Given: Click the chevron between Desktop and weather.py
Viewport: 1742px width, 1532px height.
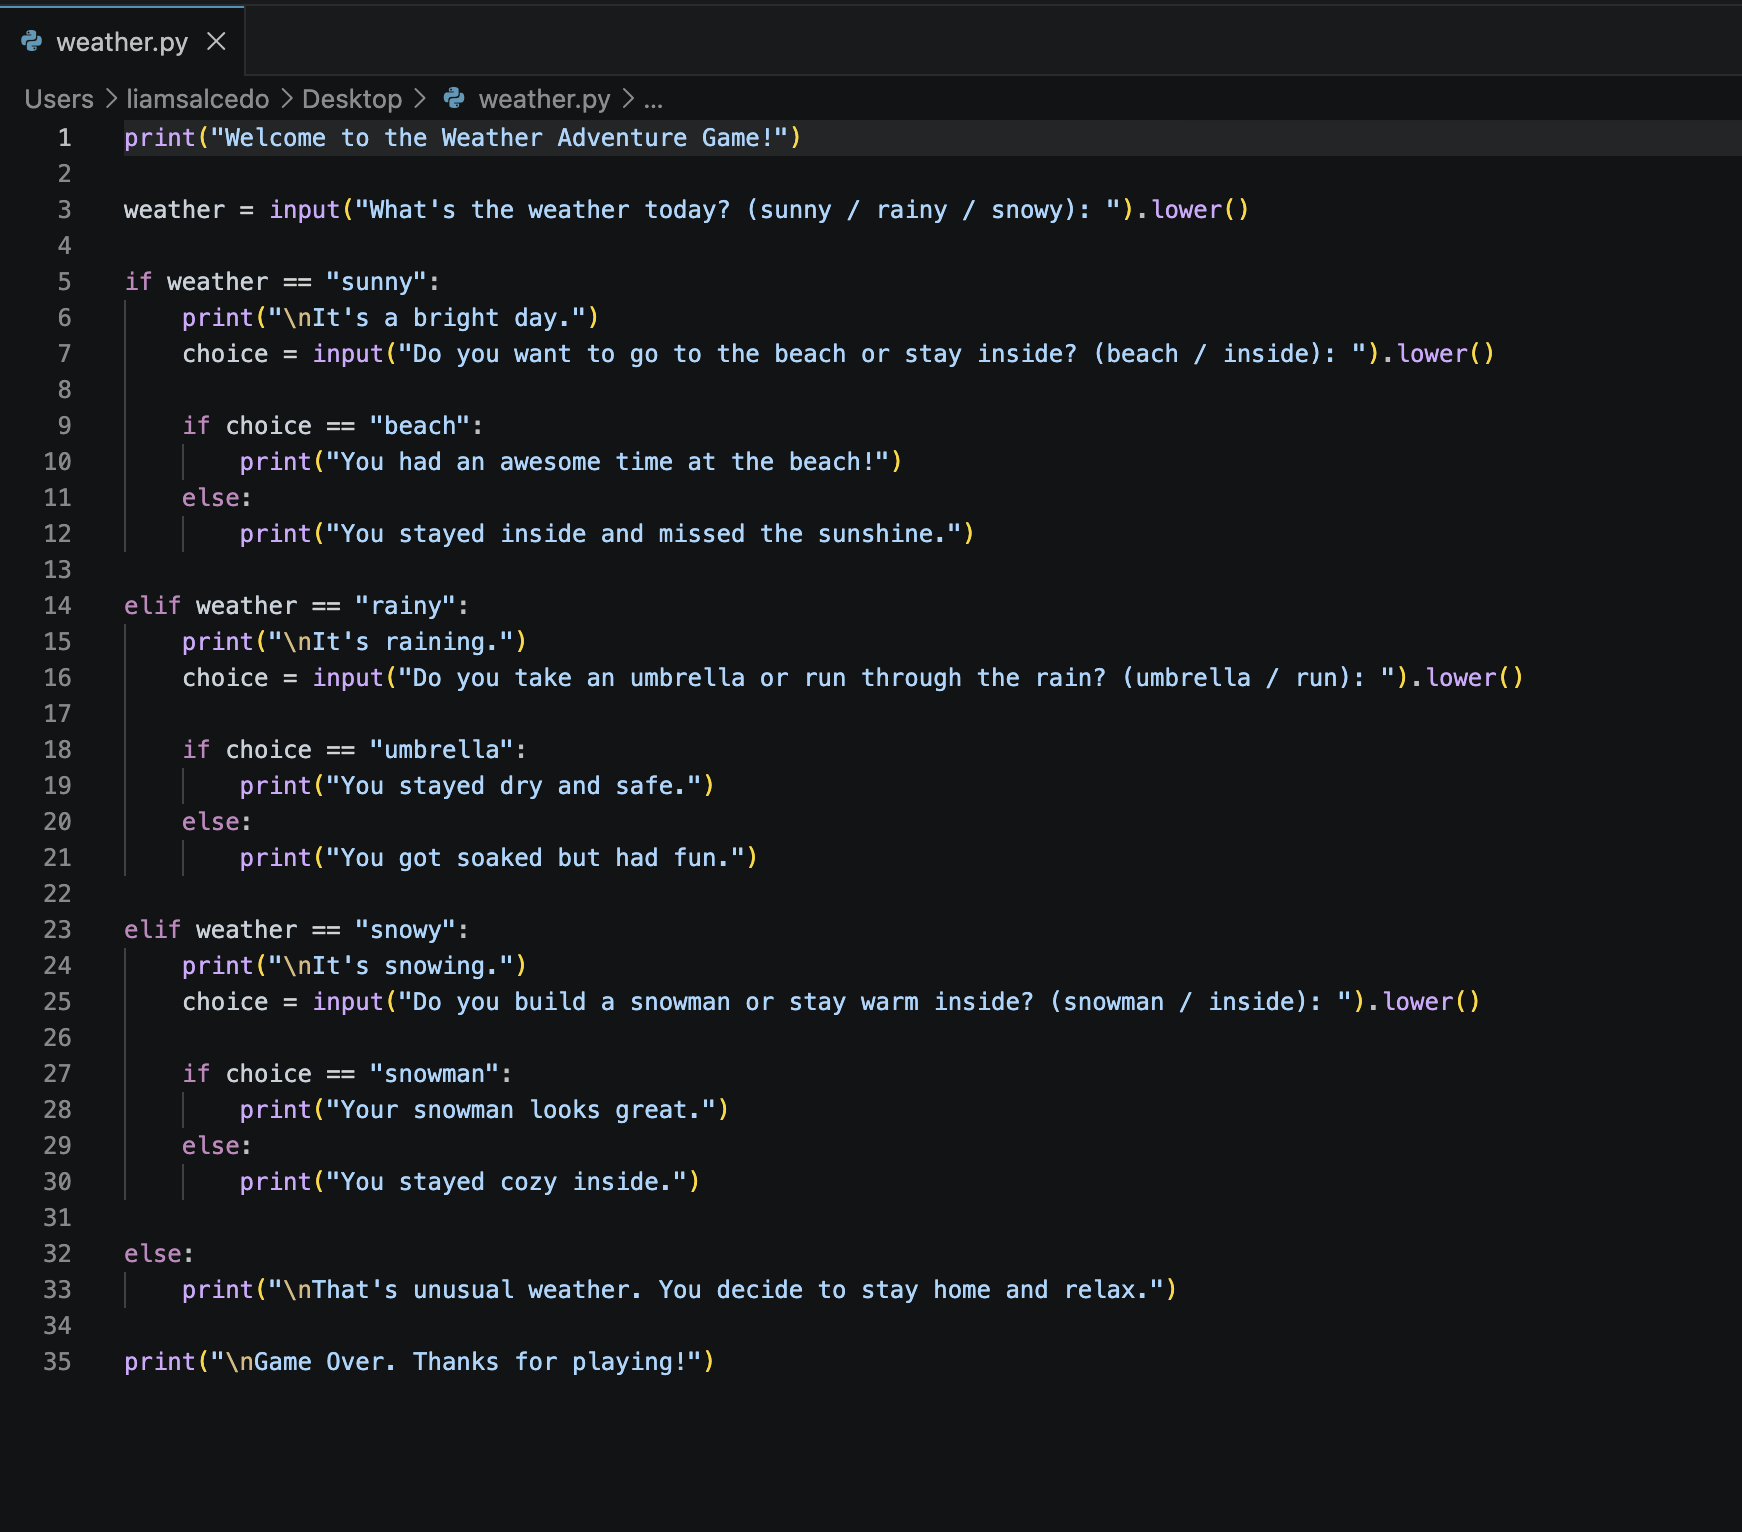Looking at the screenshot, I should [420, 98].
